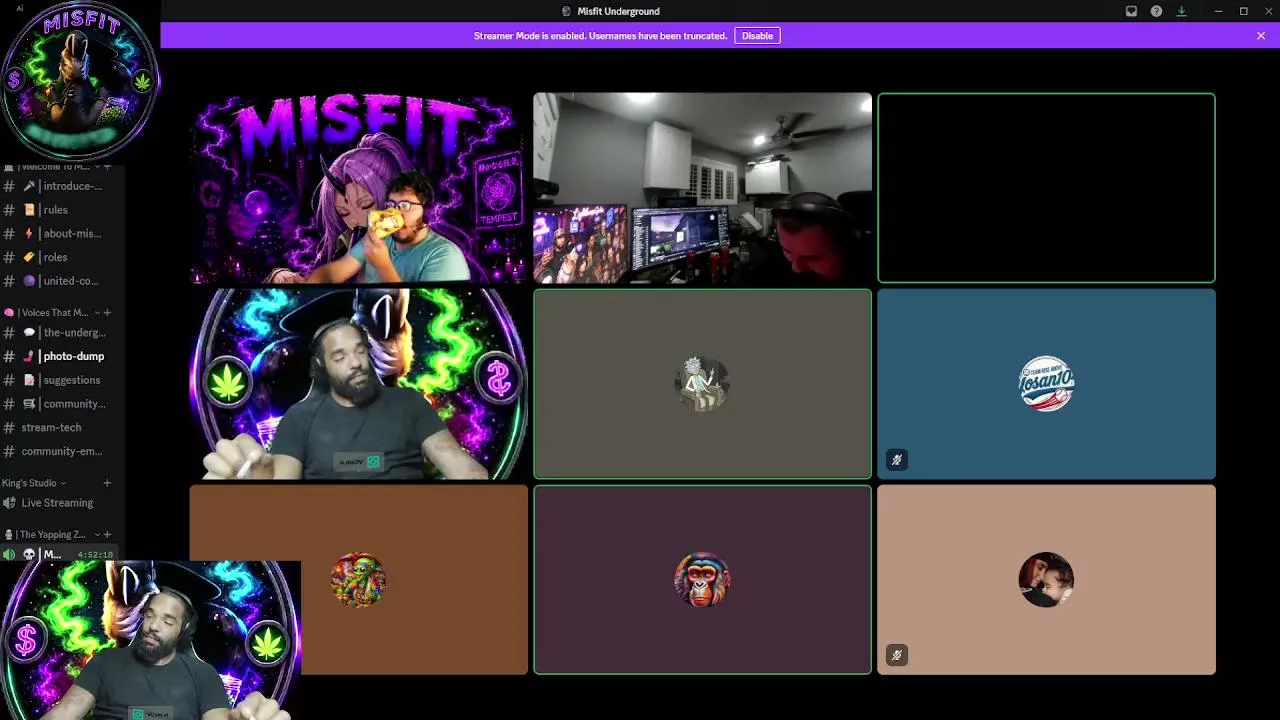Image resolution: width=1280 pixels, height=720 pixels.
Task: Add a channel to Voices That M... category
Action: point(108,313)
